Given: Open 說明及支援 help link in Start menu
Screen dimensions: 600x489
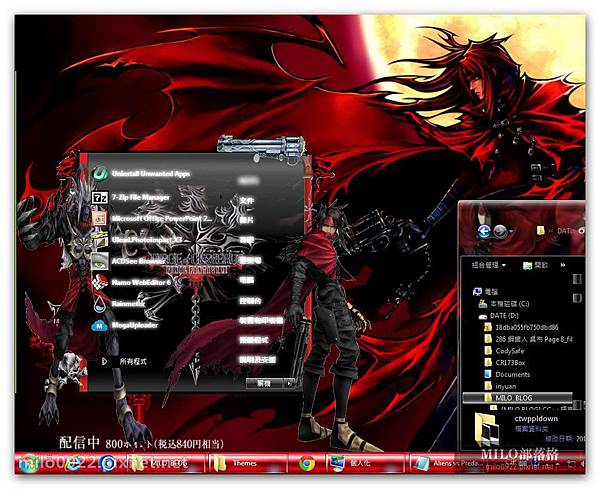Looking at the screenshot, I should (258, 360).
